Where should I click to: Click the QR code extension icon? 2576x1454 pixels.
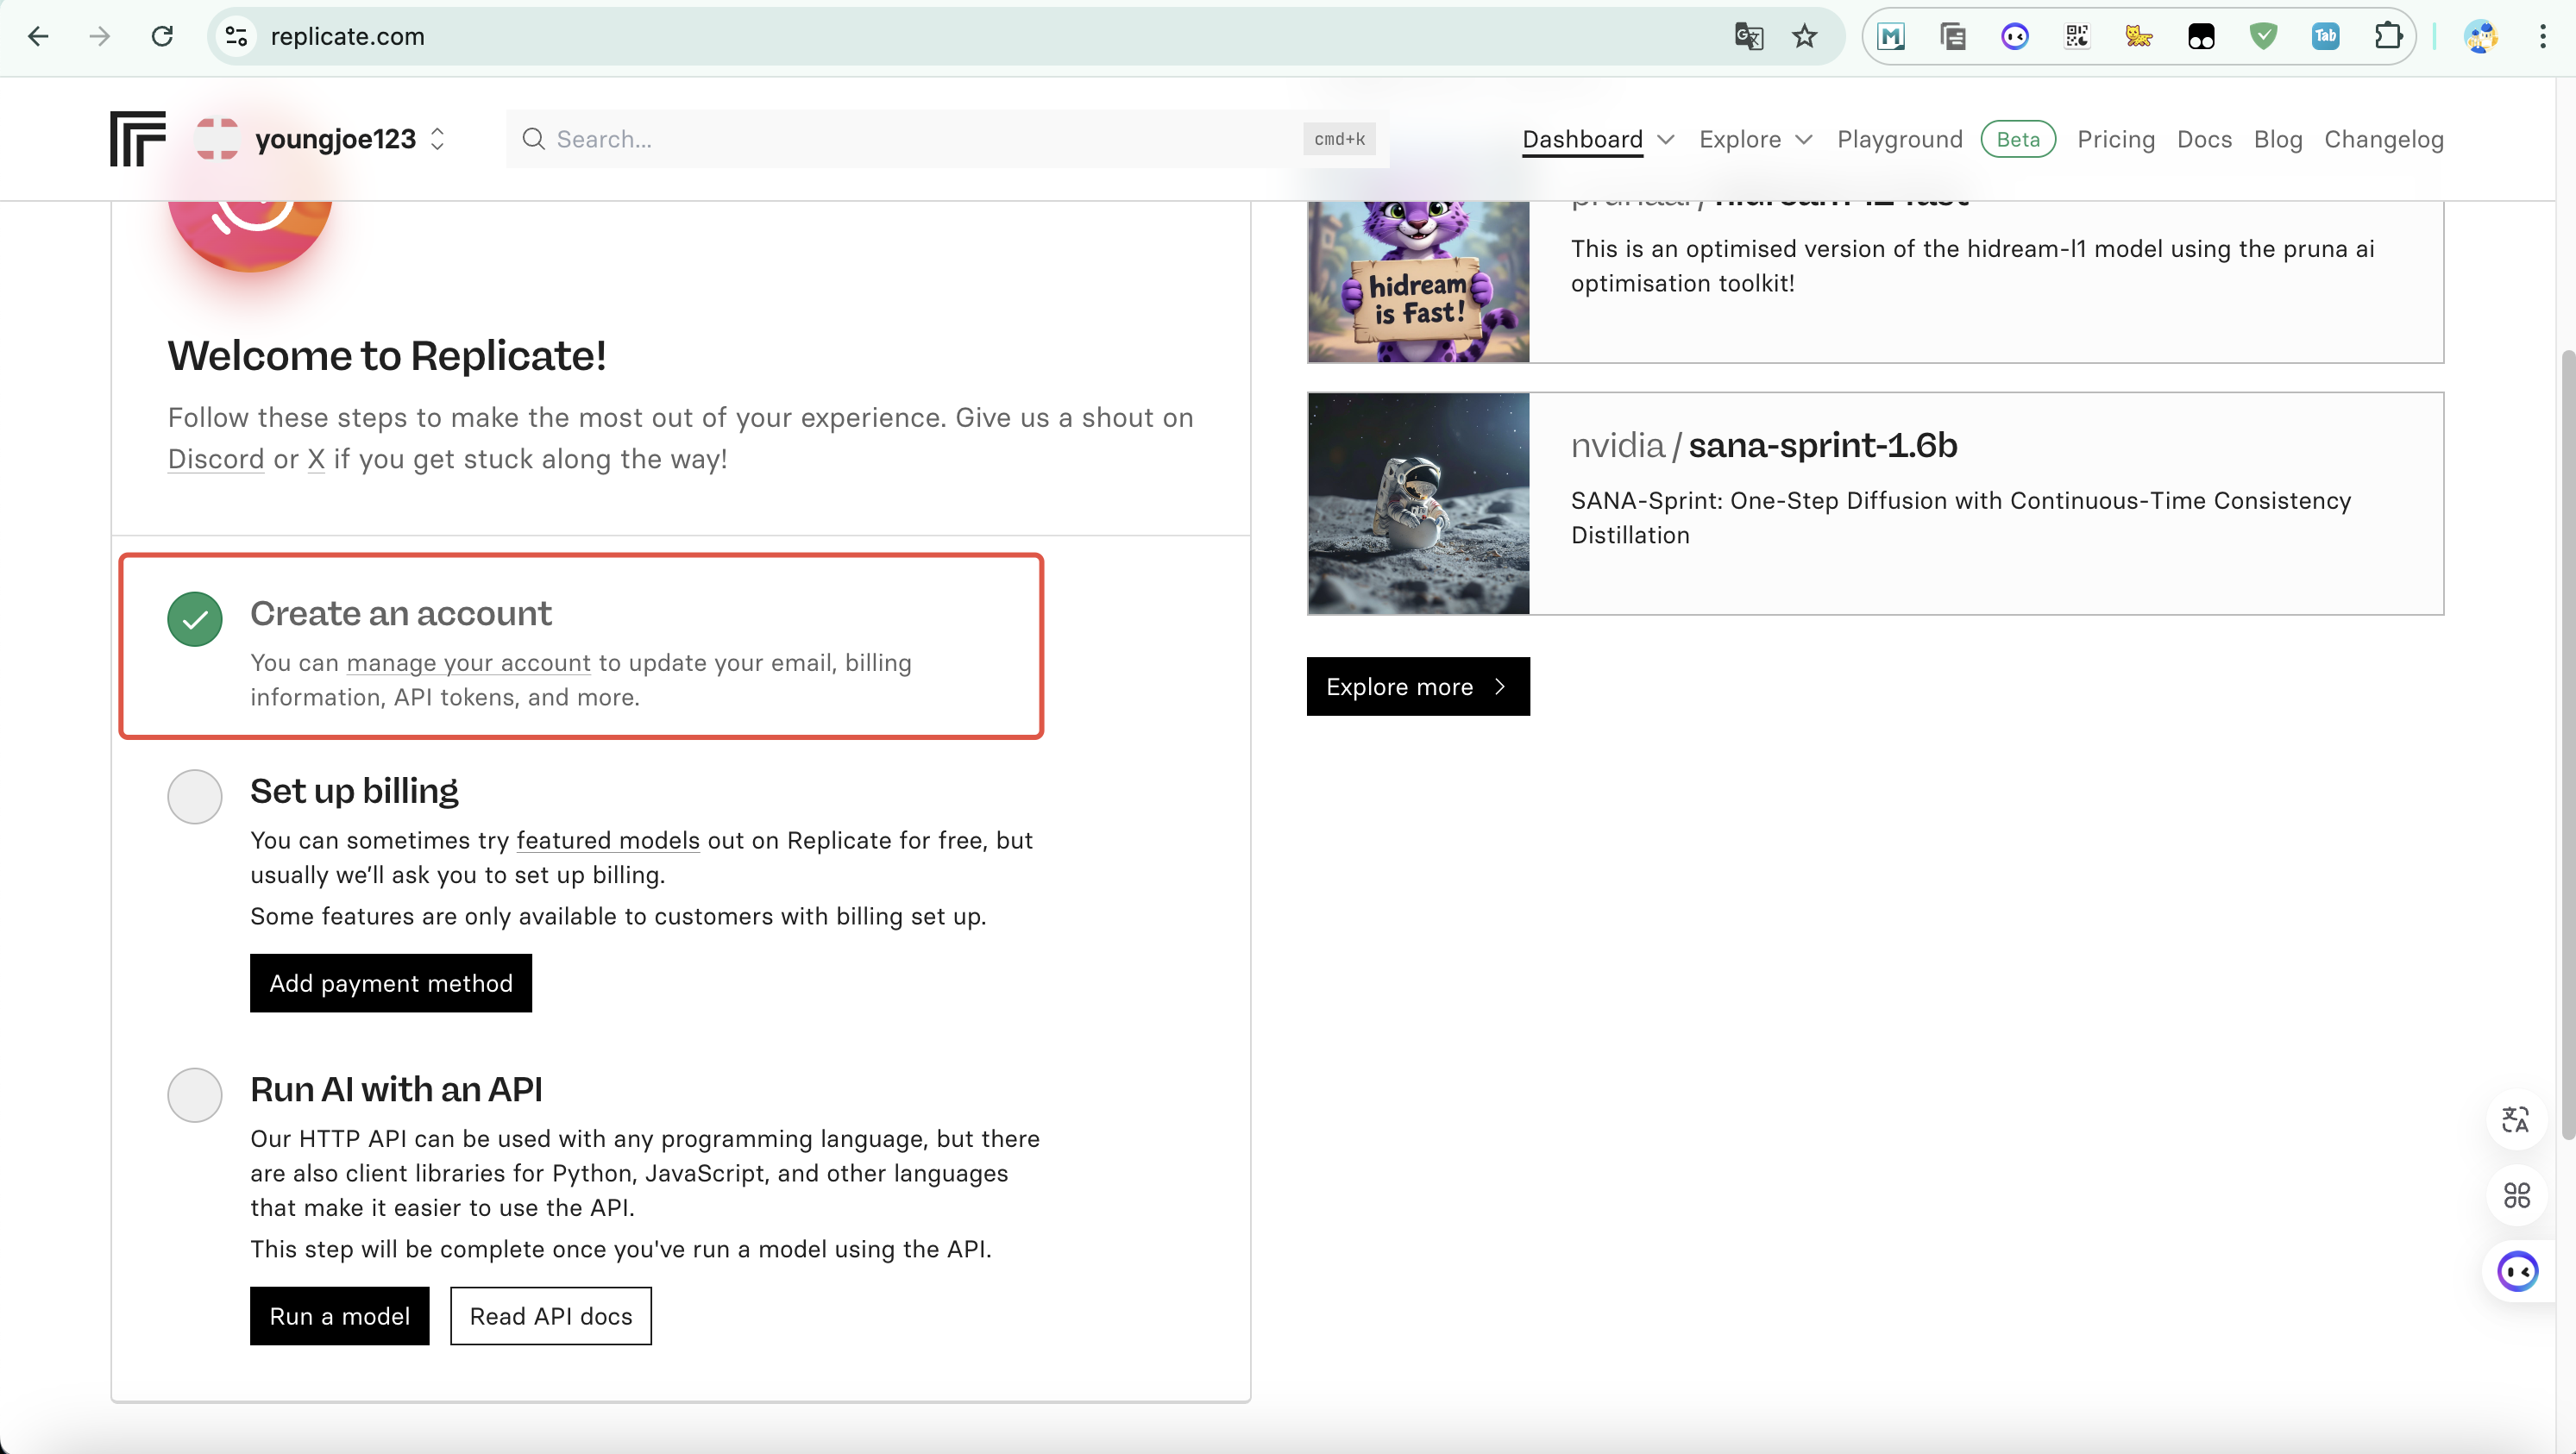point(2077,37)
